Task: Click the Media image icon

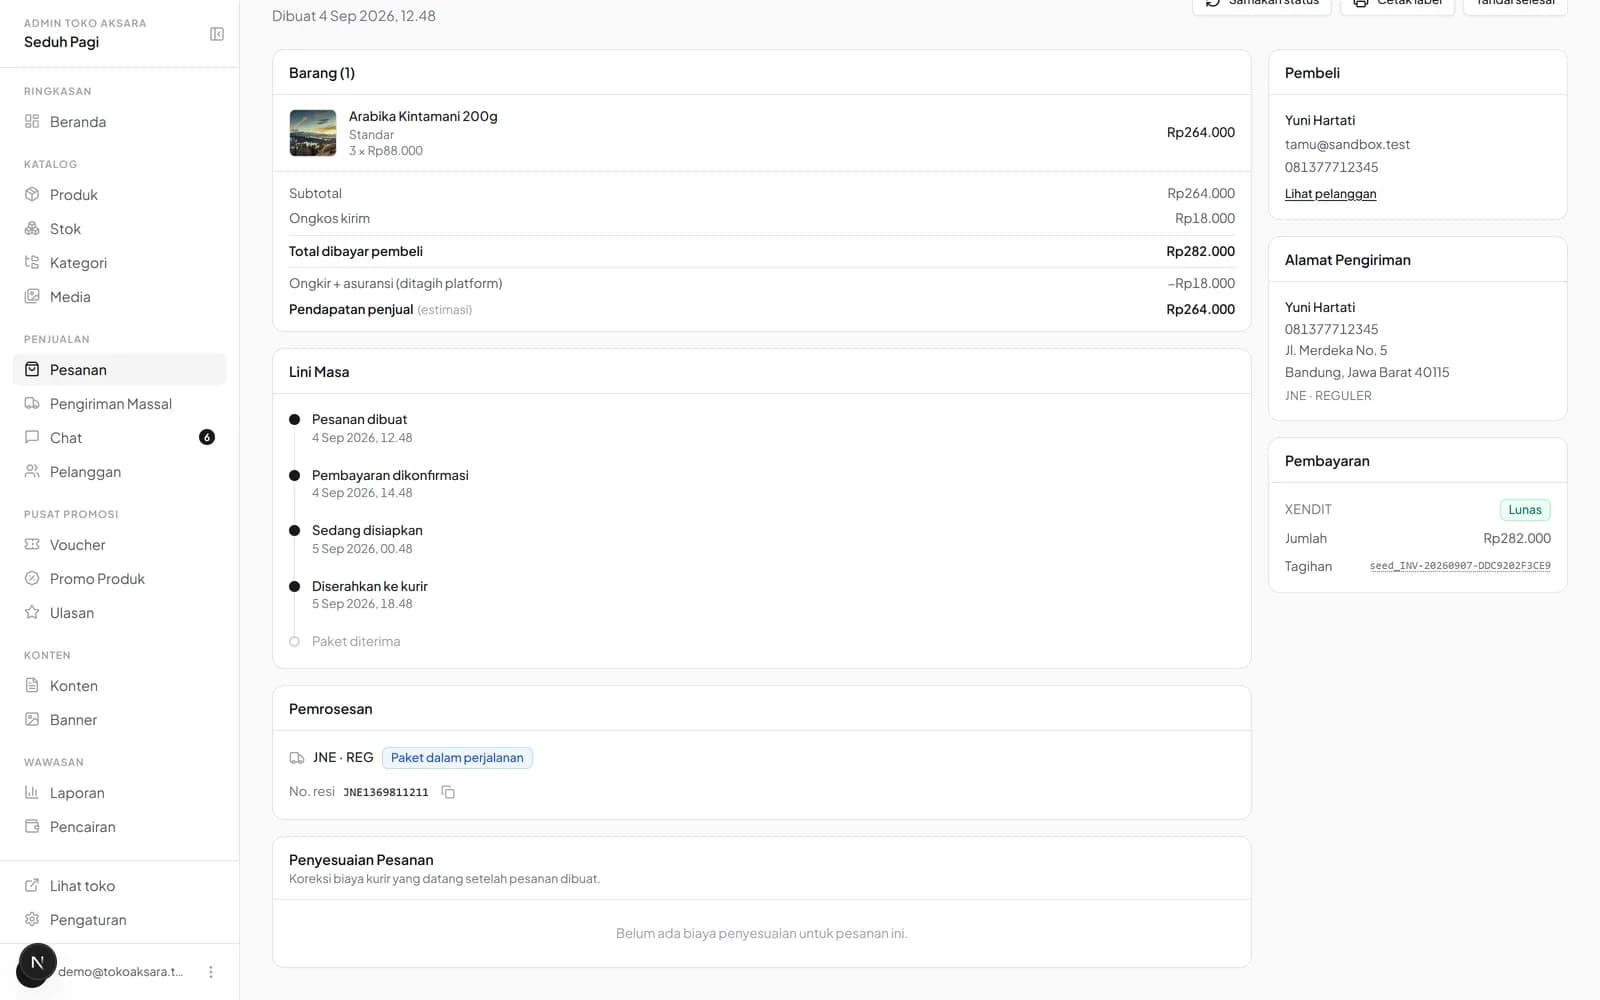Action: pyautogui.click(x=32, y=297)
